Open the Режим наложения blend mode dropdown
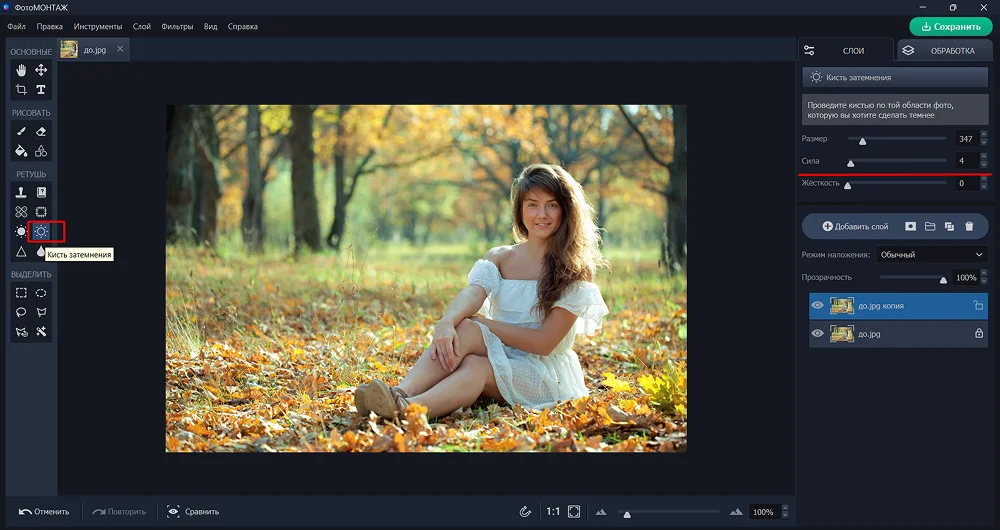The height and width of the screenshot is (530, 1000). [932, 254]
